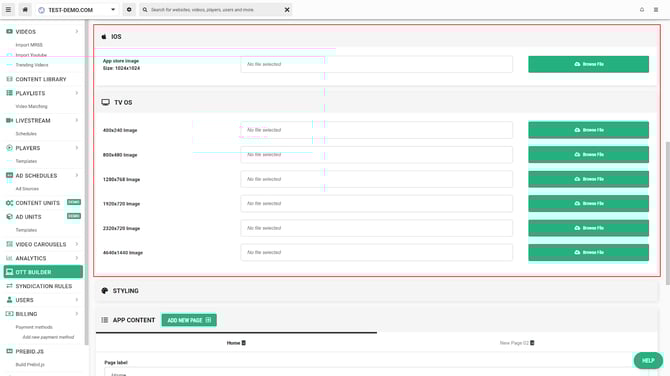Switch to the Home page tab

point(236,343)
